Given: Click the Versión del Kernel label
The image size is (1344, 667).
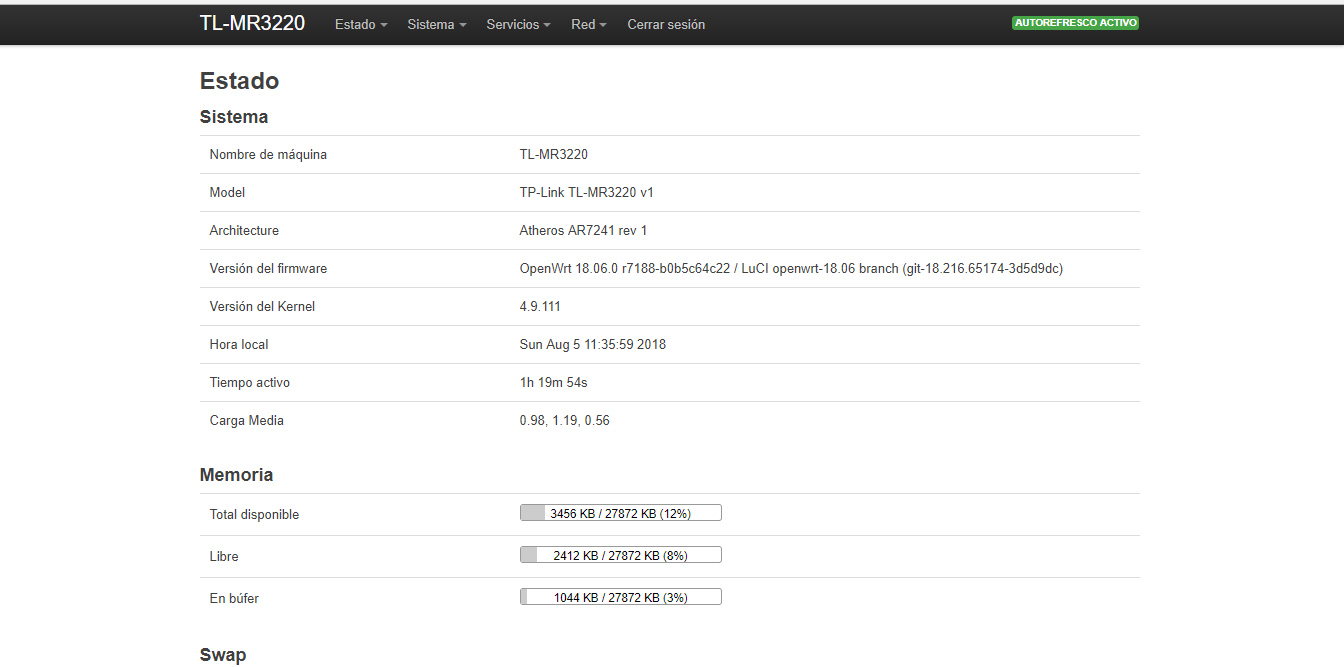Looking at the screenshot, I should pyautogui.click(x=262, y=306).
